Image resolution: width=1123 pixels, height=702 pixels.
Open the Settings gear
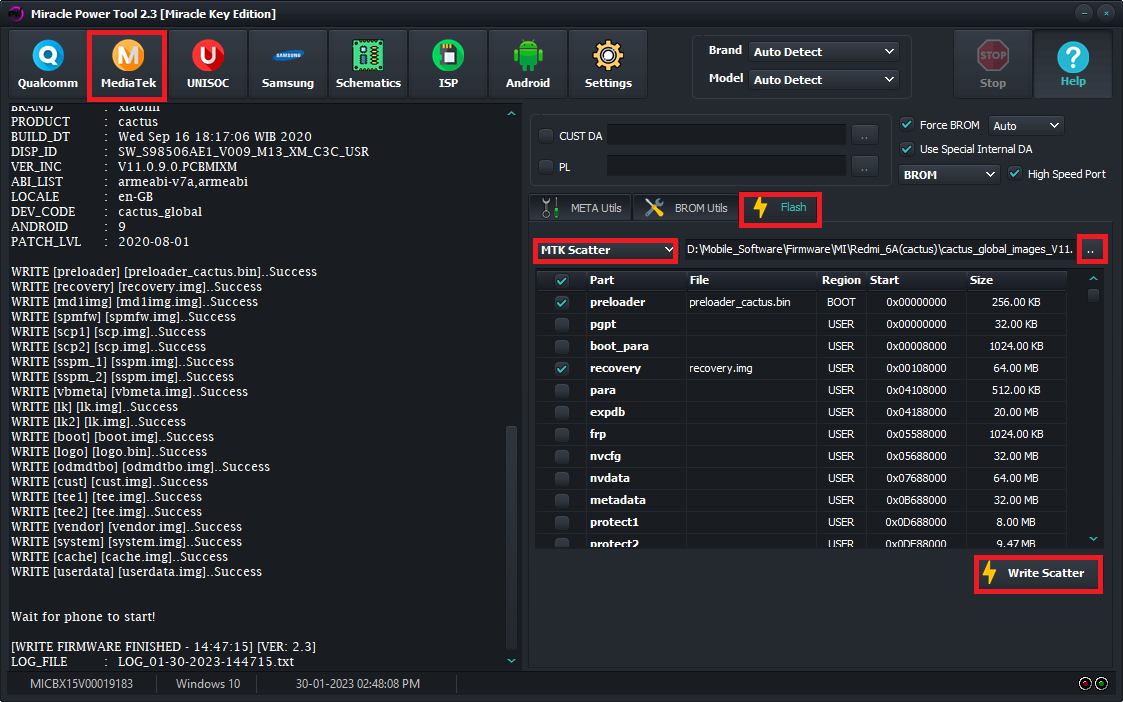click(608, 64)
